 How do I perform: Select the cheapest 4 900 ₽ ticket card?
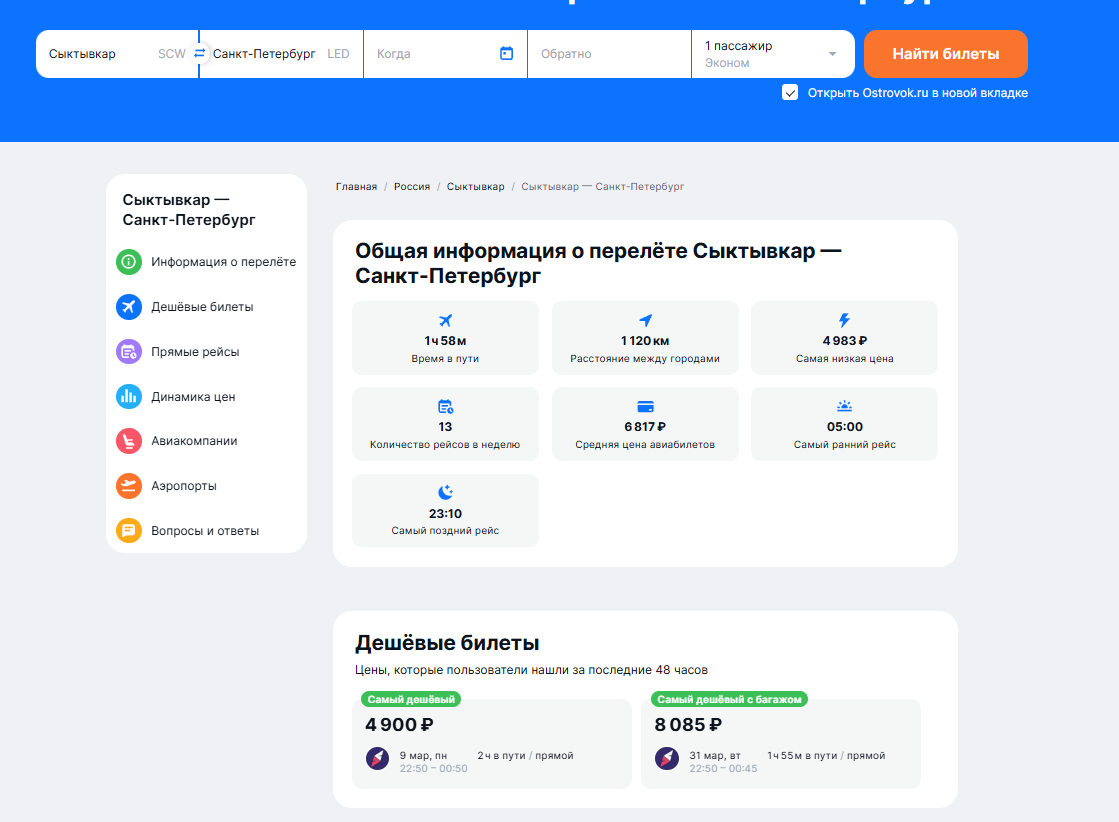[x=492, y=743]
